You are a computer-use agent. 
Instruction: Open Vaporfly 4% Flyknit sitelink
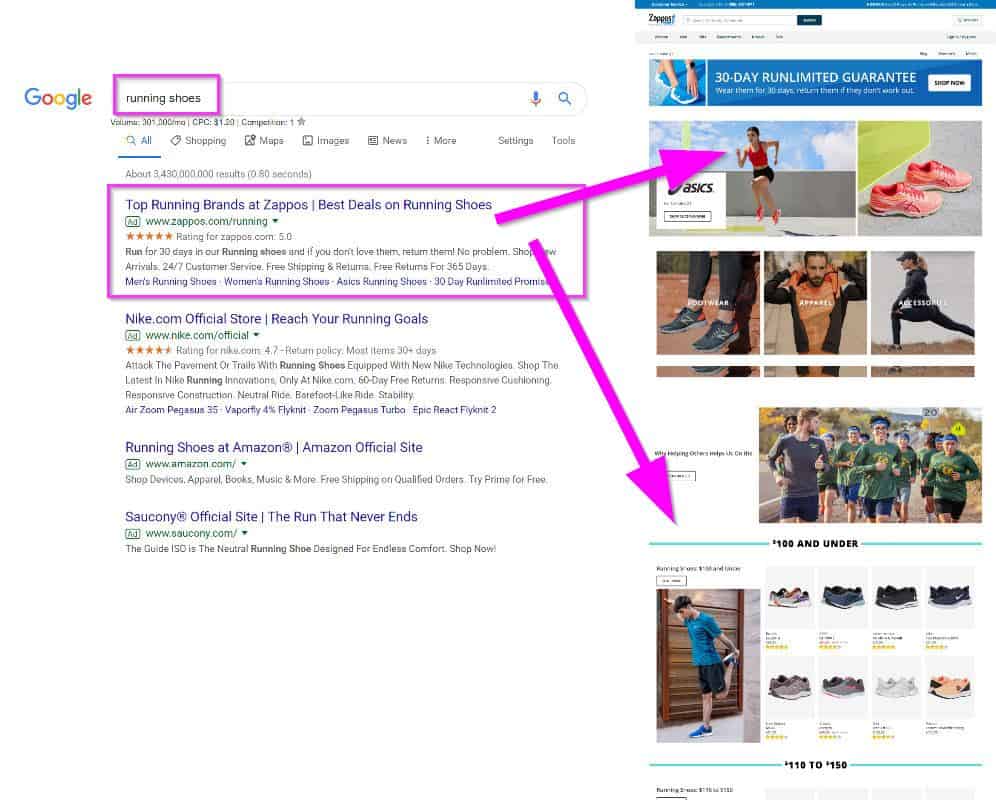[266, 410]
